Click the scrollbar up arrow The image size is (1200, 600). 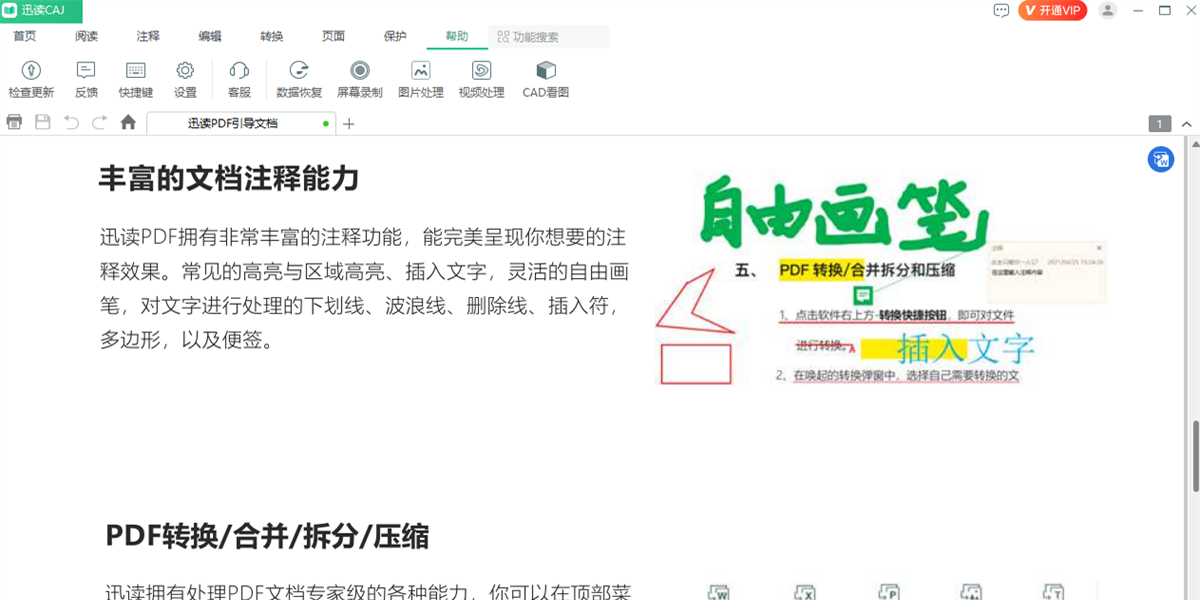(1193, 142)
